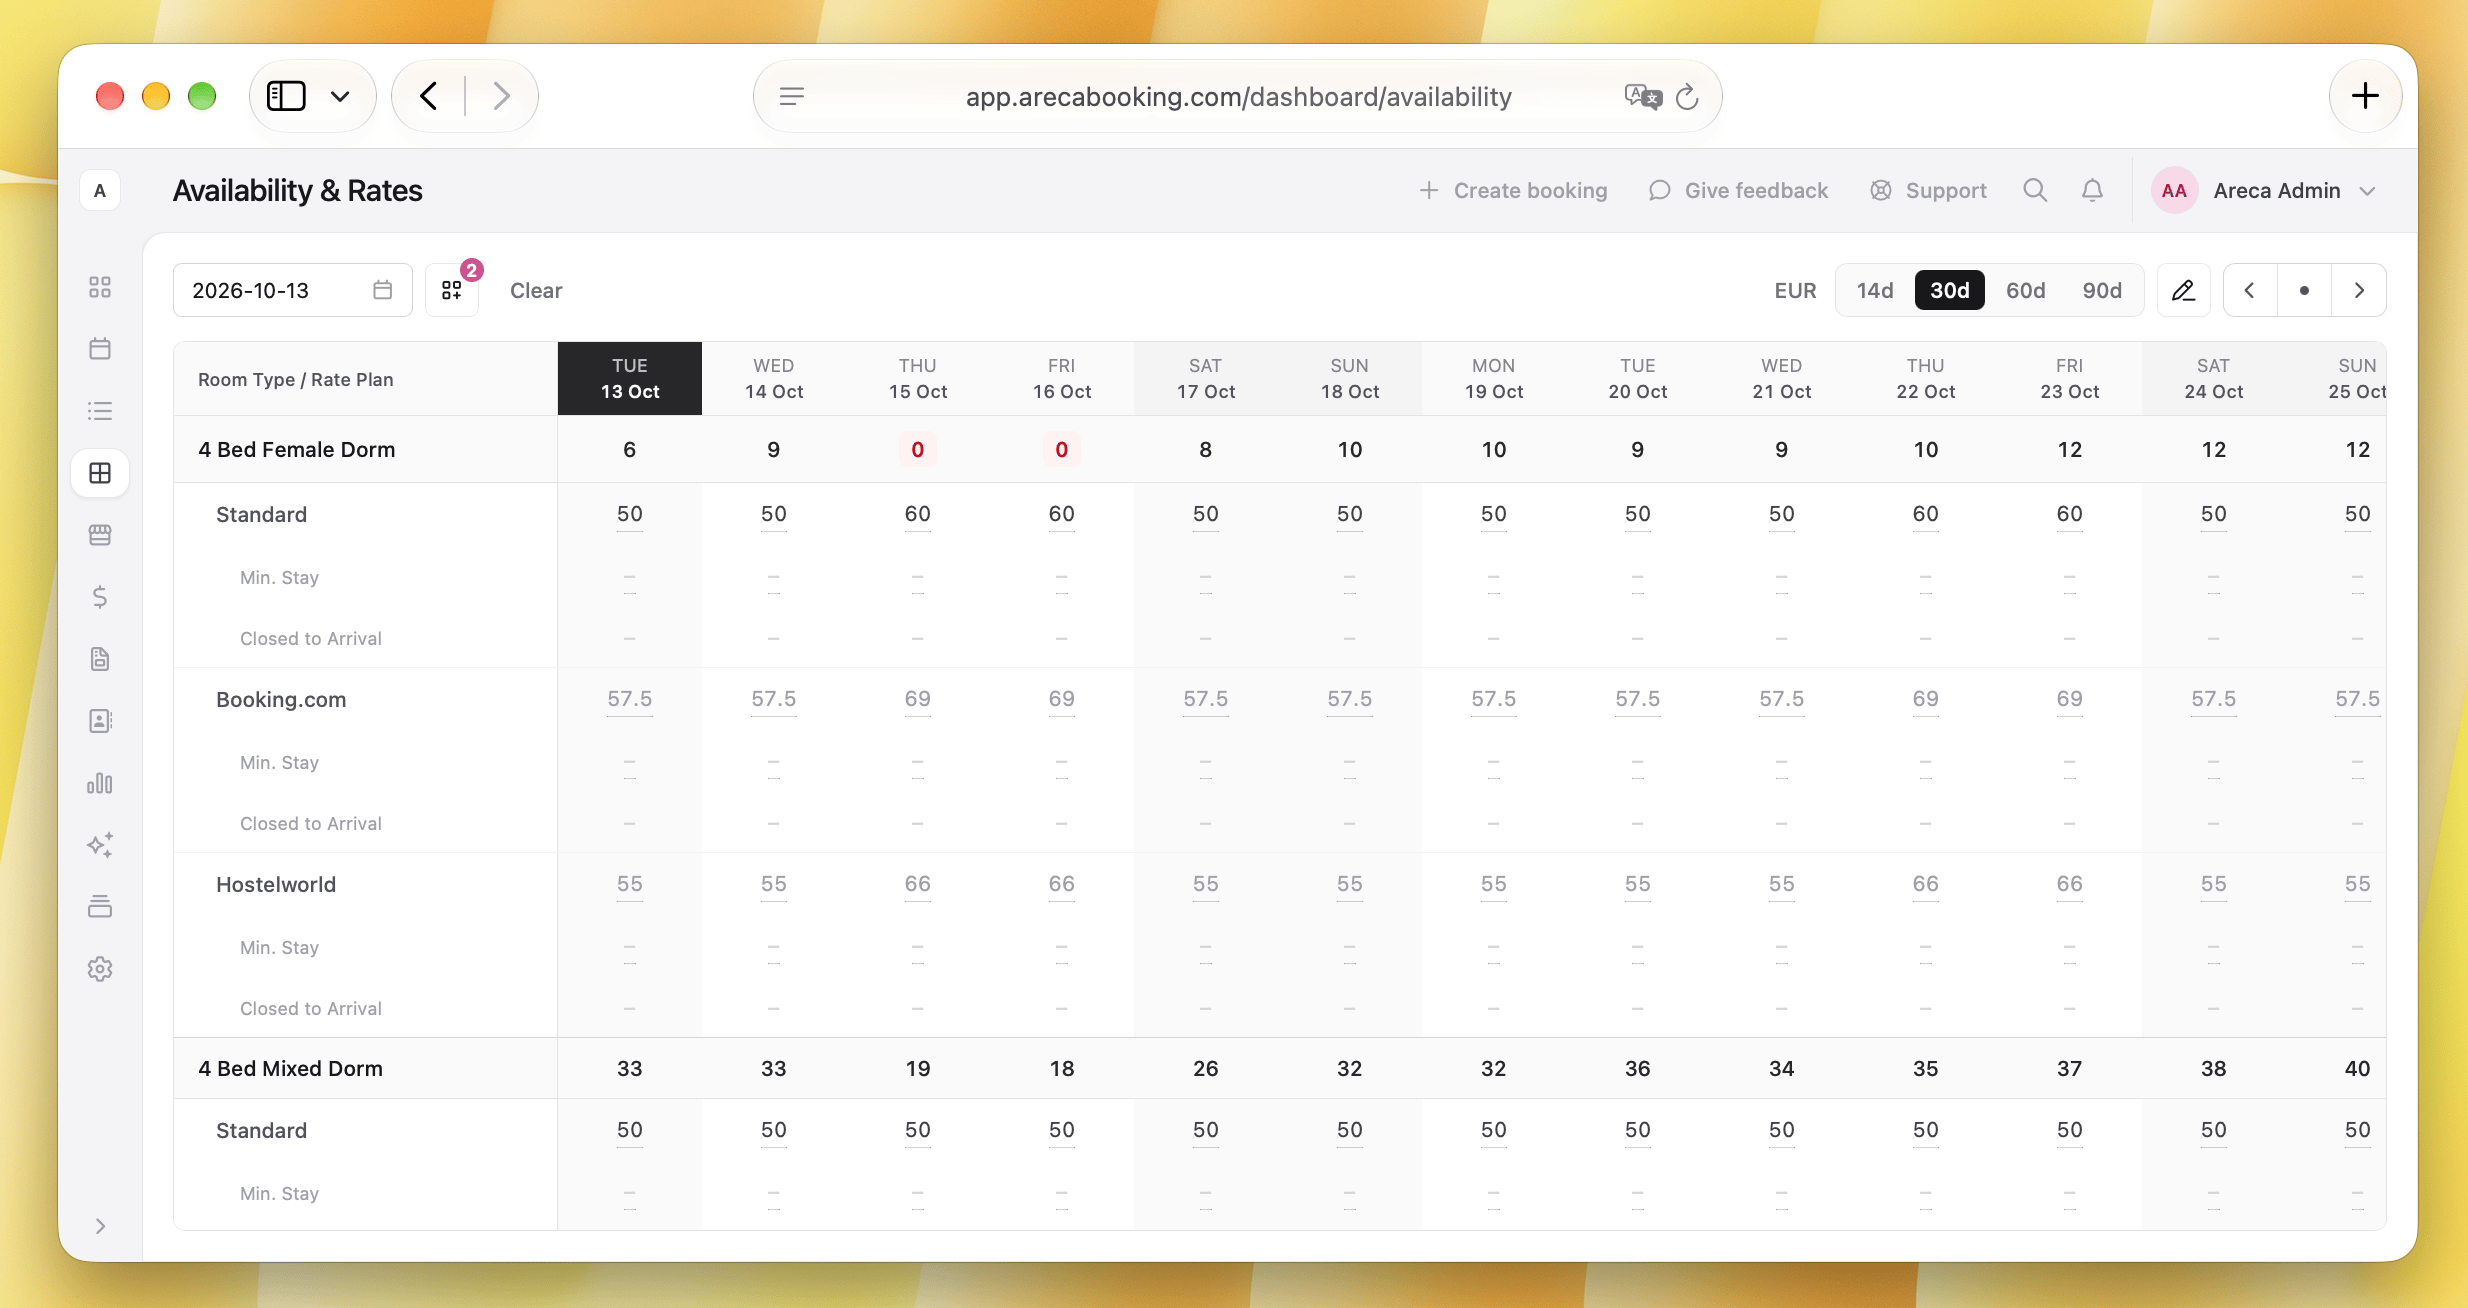Select the TUE 13 Oct column header
The height and width of the screenshot is (1308, 2468).
tap(630, 378)
